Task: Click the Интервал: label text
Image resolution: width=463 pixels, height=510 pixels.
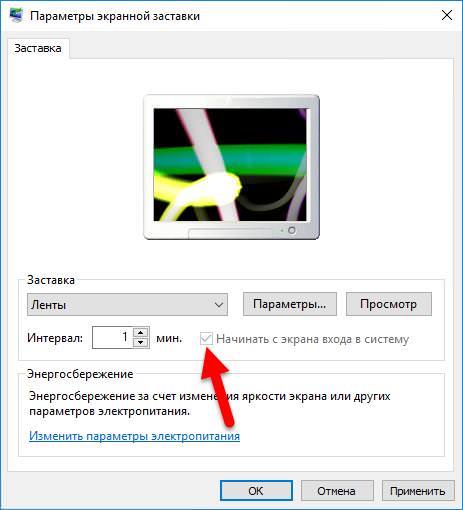Action: click(x=55, y=338)
